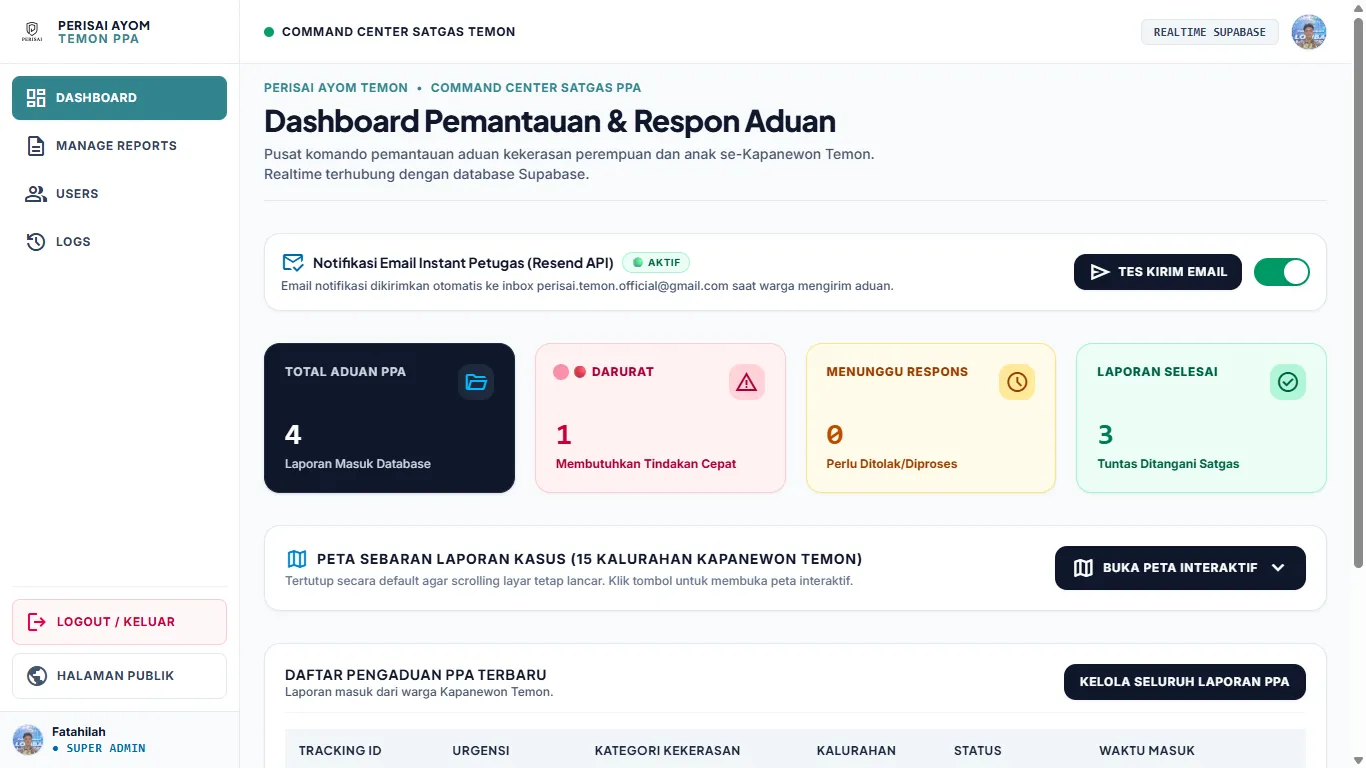Click the Manage Reports document icon
This screenshot has width=1366, height=768.
coord(36,146)
